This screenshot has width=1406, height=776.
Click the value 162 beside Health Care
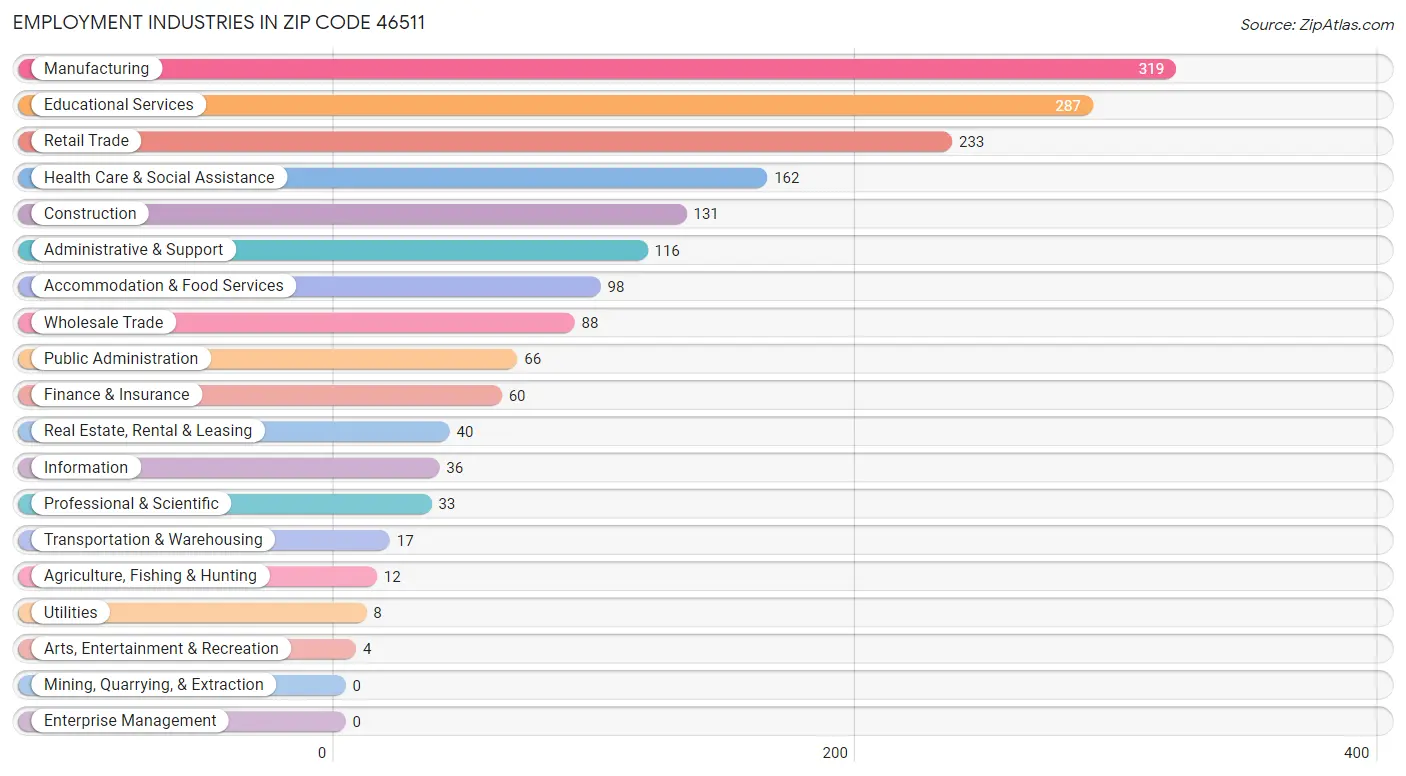click(787, 178)
